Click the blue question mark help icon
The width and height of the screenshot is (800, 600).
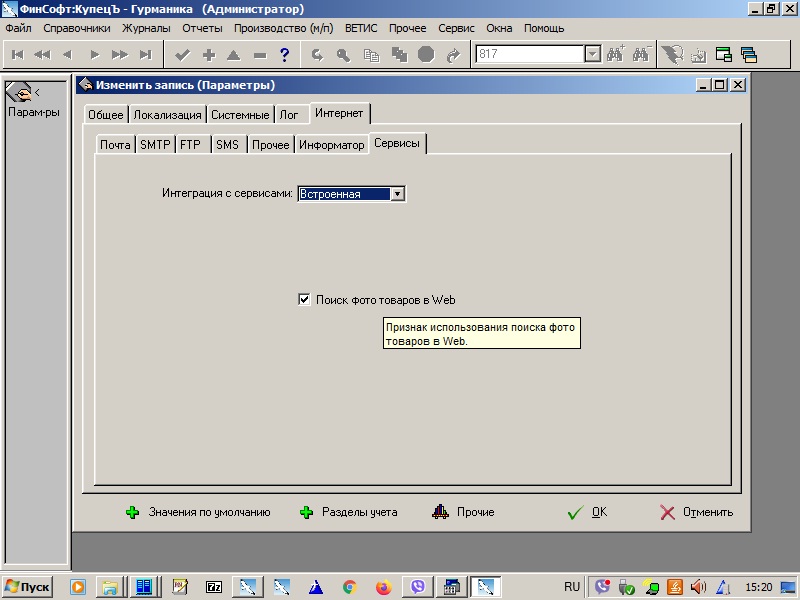click(285, 55)
